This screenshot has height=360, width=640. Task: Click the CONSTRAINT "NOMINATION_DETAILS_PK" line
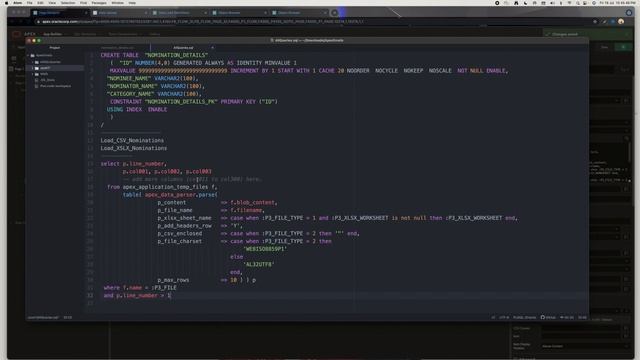[193, 102]
